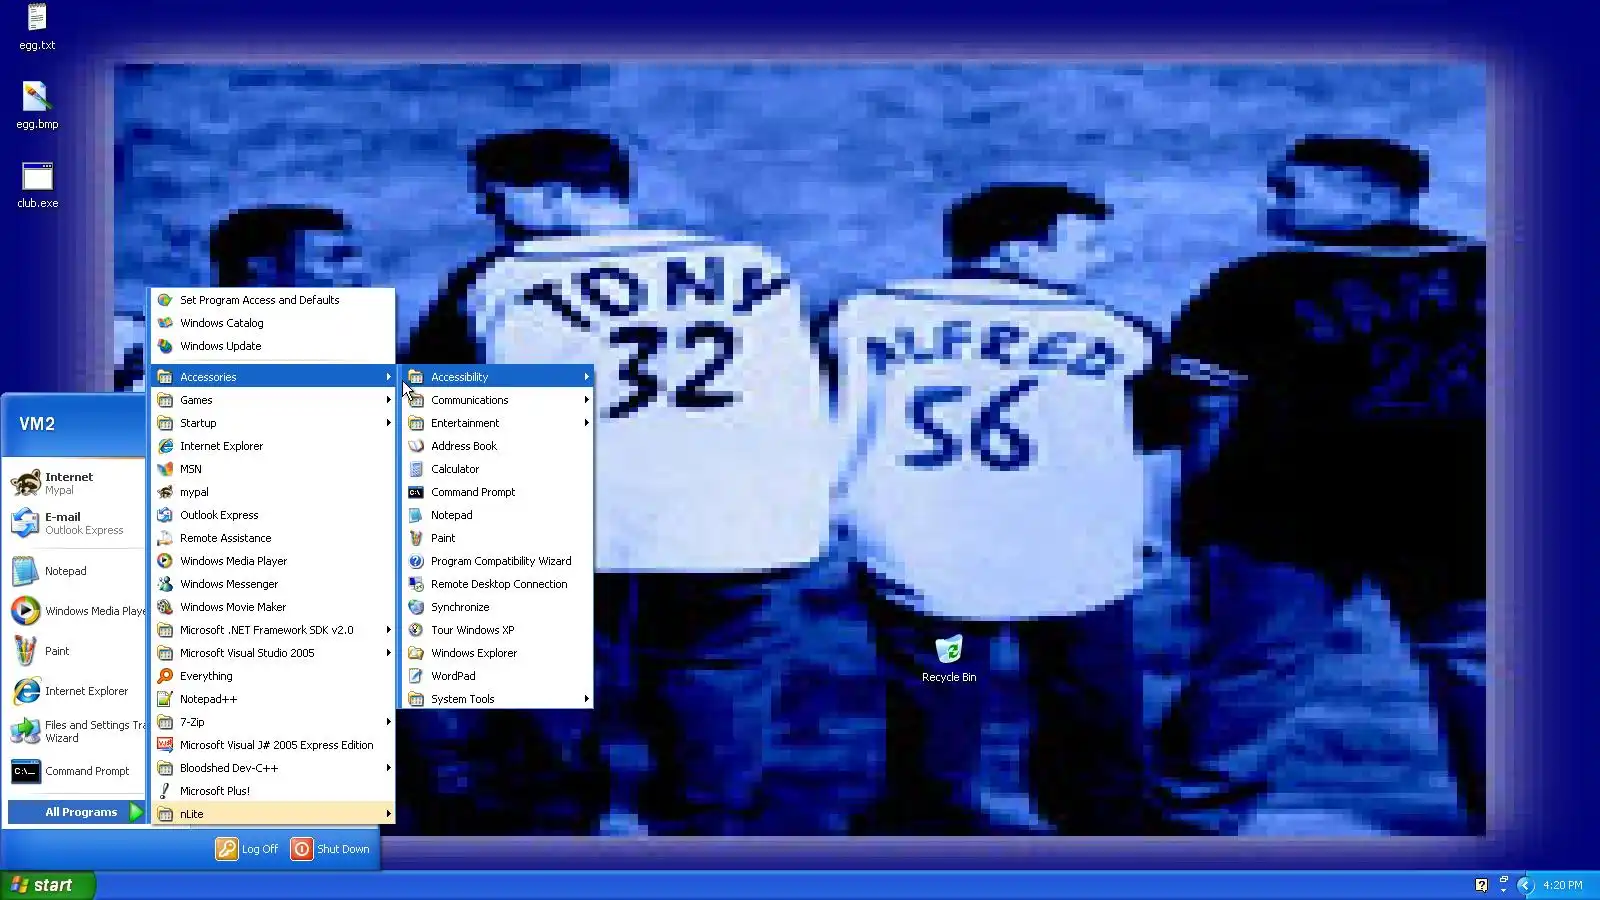Open pinned Notepad in Start menu
Viewport: 1600px width, 900px height.
point(75,571)
